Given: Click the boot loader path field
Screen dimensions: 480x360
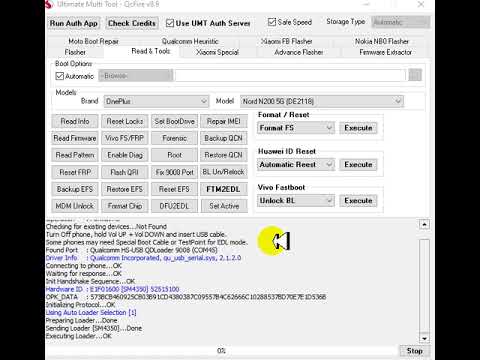Looking at the screenshot, I should point(290,76).
